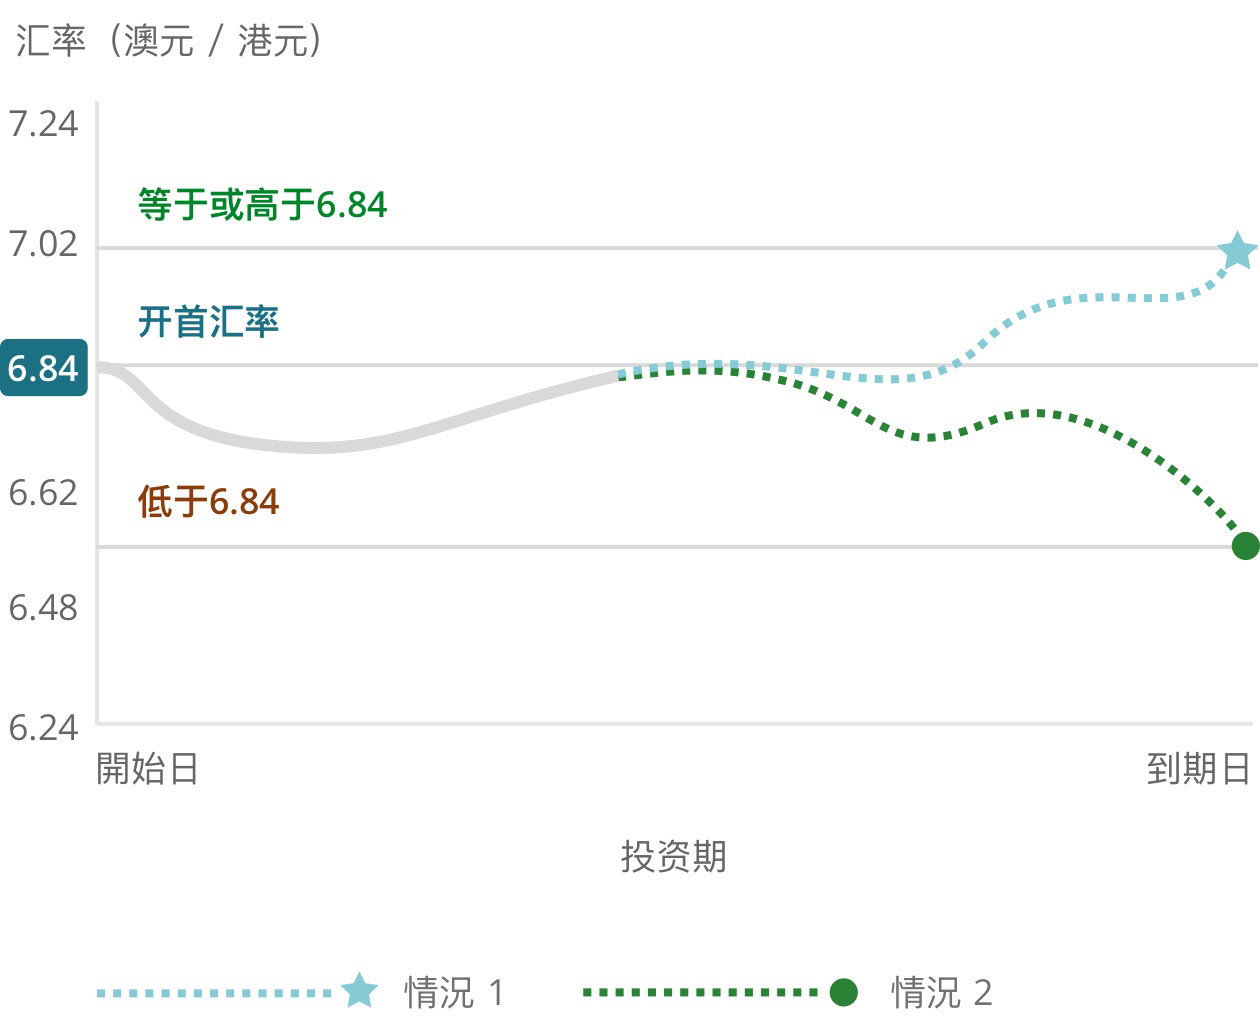Select the 情况 1 legend label
This screenshot has height=1033, width=1260.
pyautogui.click(x=454, y=993)
